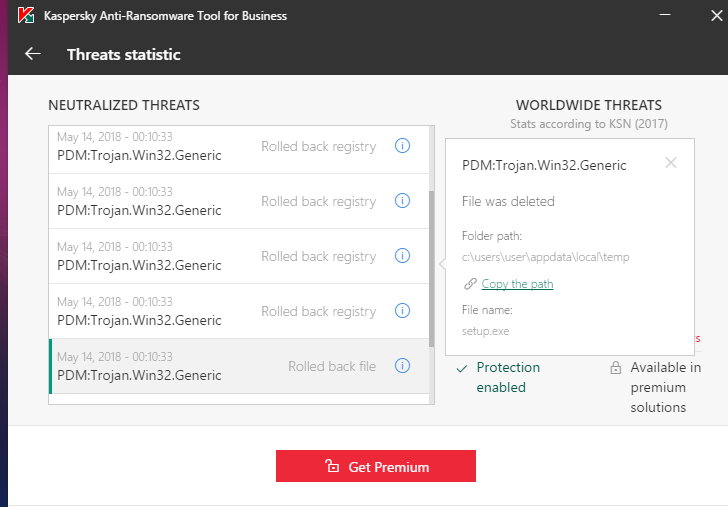Image resolution: width=728 pixels, height=507 pixels.
Task: Open info for the second Rolled back registry entry
Action: pyautogui.click(x=402, y=201)
